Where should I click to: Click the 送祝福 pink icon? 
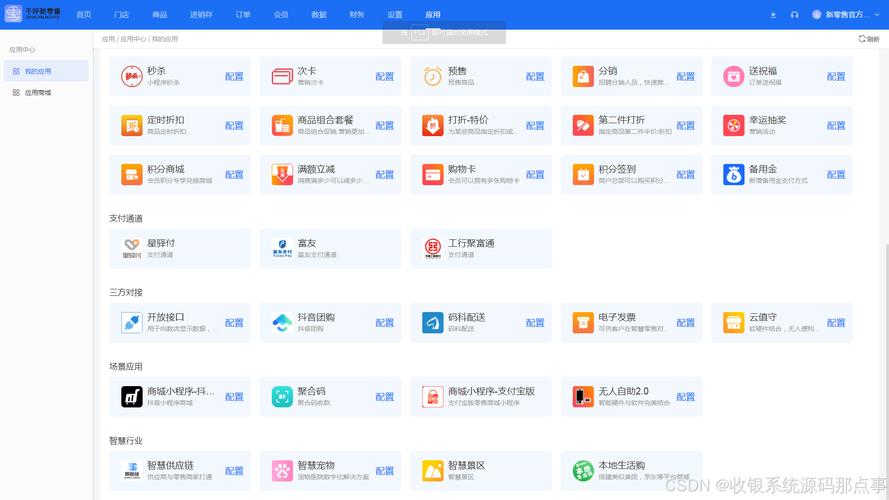(734, 76)
